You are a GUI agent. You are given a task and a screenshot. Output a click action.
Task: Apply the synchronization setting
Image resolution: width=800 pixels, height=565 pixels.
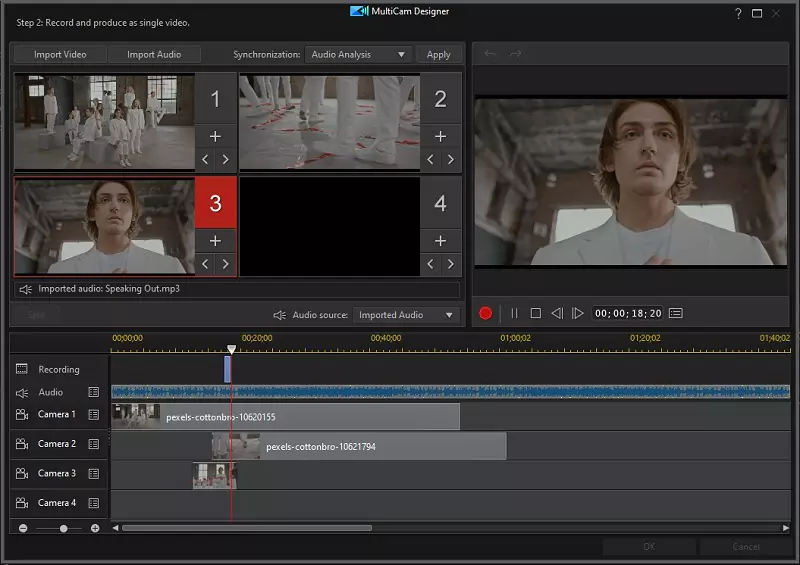pos(438,55)
